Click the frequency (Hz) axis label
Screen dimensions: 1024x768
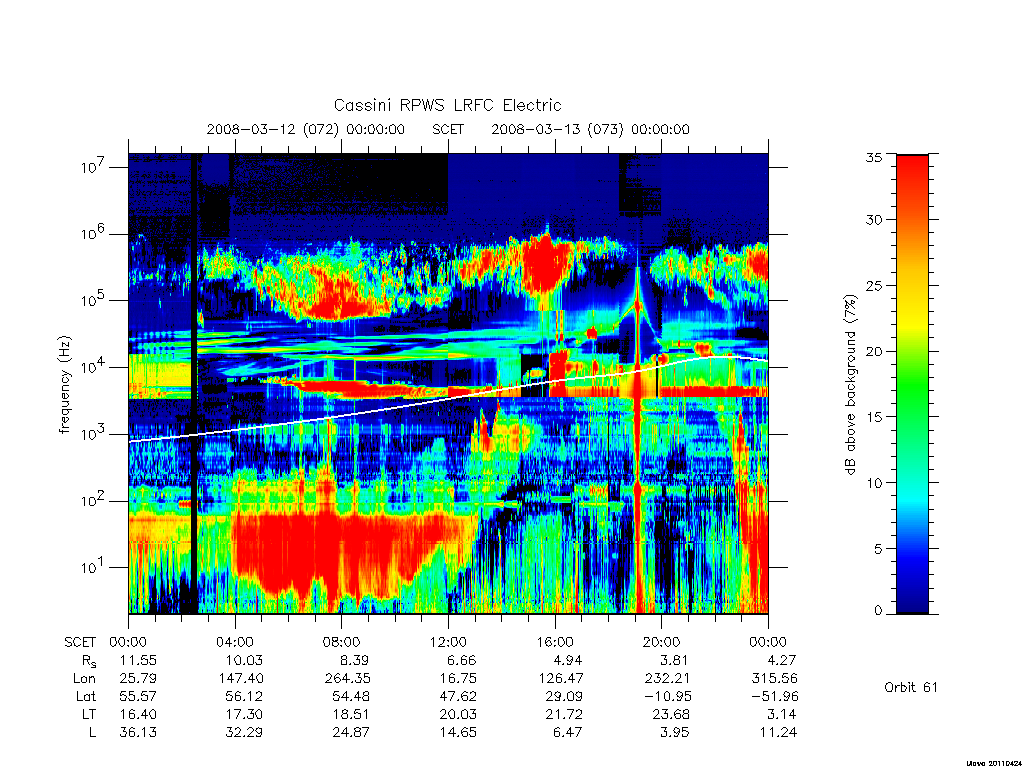click(x=65, y=385)
